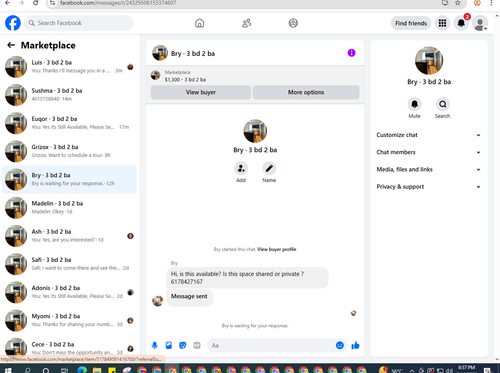
Task: Choose a sticker icon
Action: [x=183, y=345]
